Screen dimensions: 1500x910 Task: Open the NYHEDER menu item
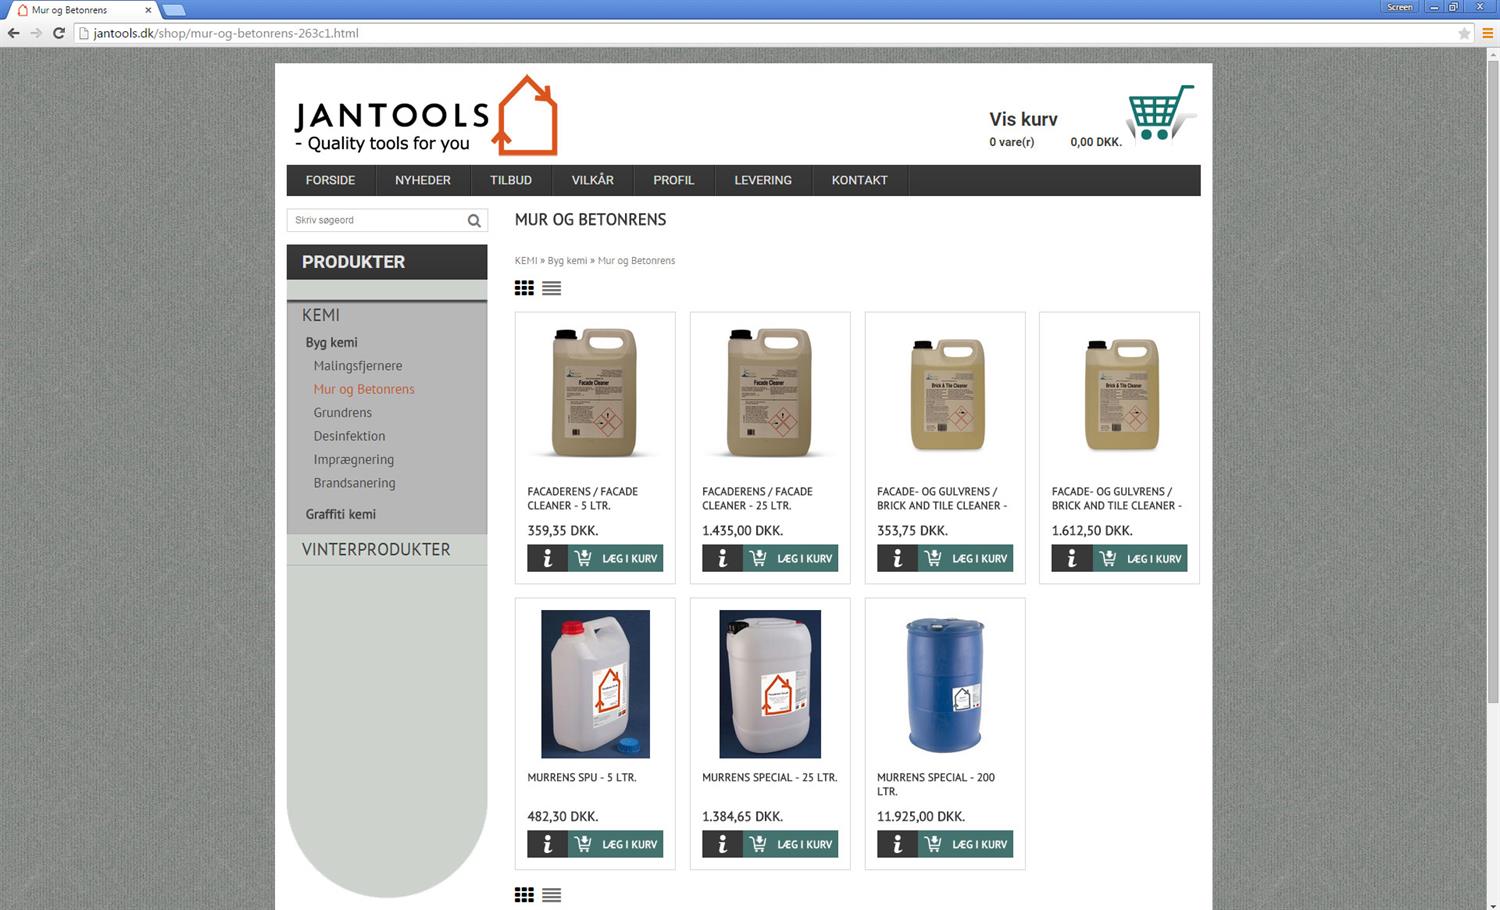coord(423,180)
